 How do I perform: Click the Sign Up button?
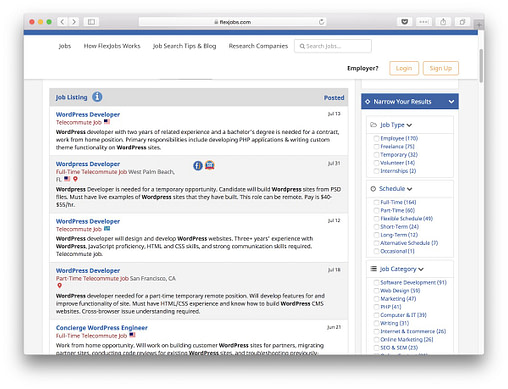pos(441,68)
